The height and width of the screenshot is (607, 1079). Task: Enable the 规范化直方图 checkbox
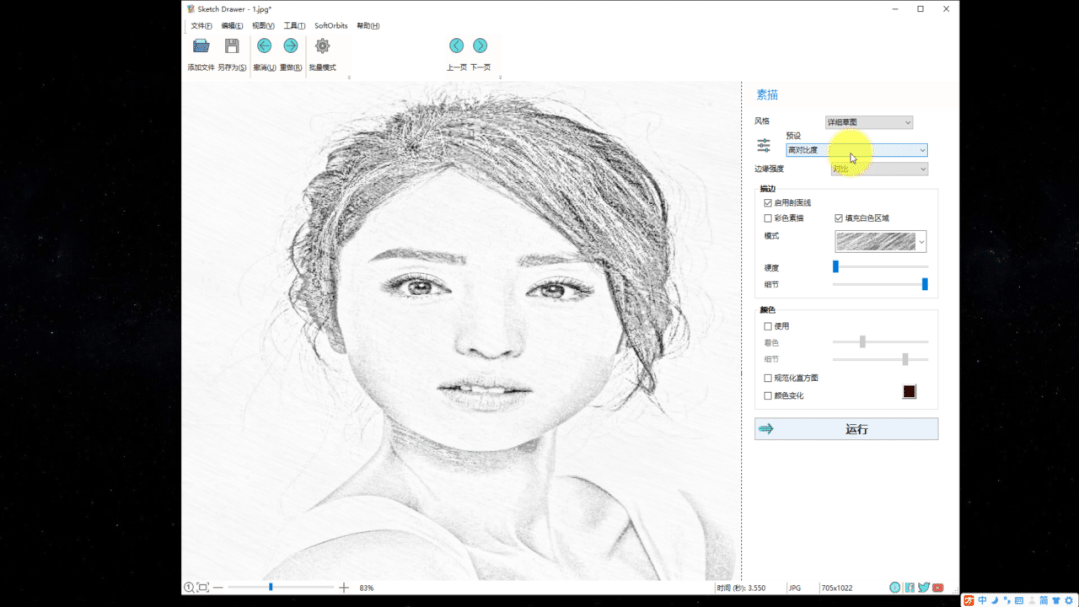(768, 378)
